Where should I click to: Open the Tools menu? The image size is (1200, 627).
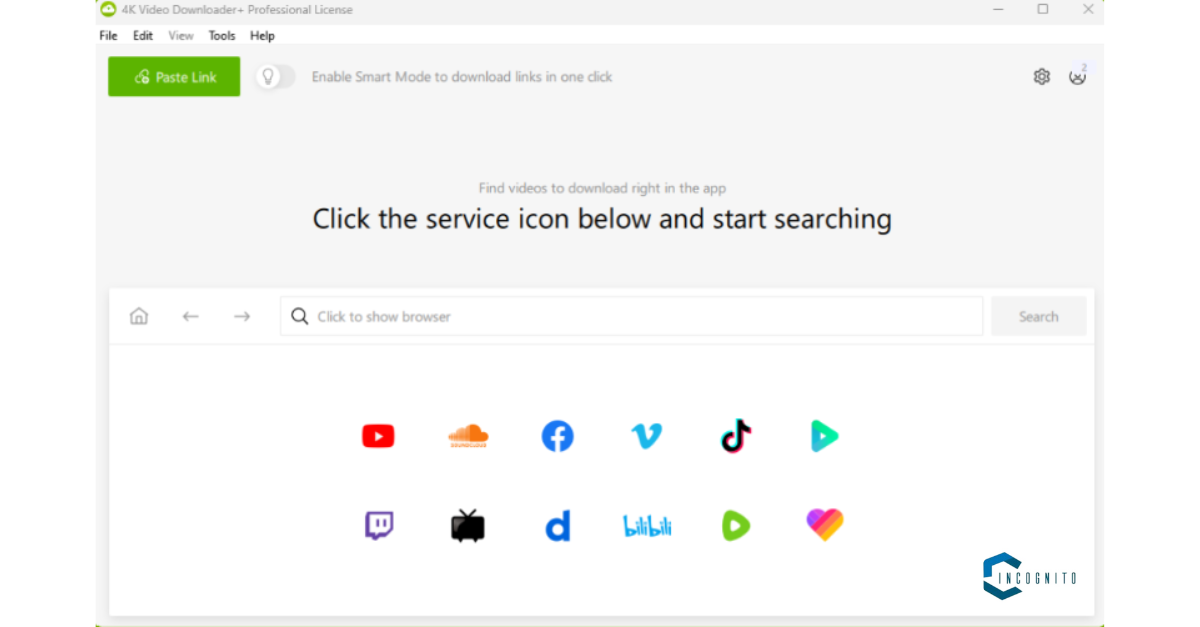click(222, 35)
